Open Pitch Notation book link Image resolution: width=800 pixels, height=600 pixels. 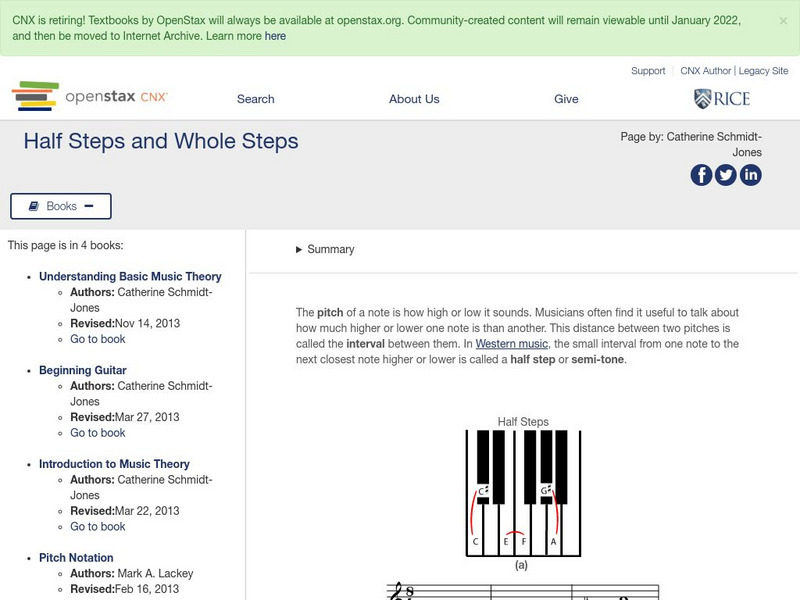[76, 558]
